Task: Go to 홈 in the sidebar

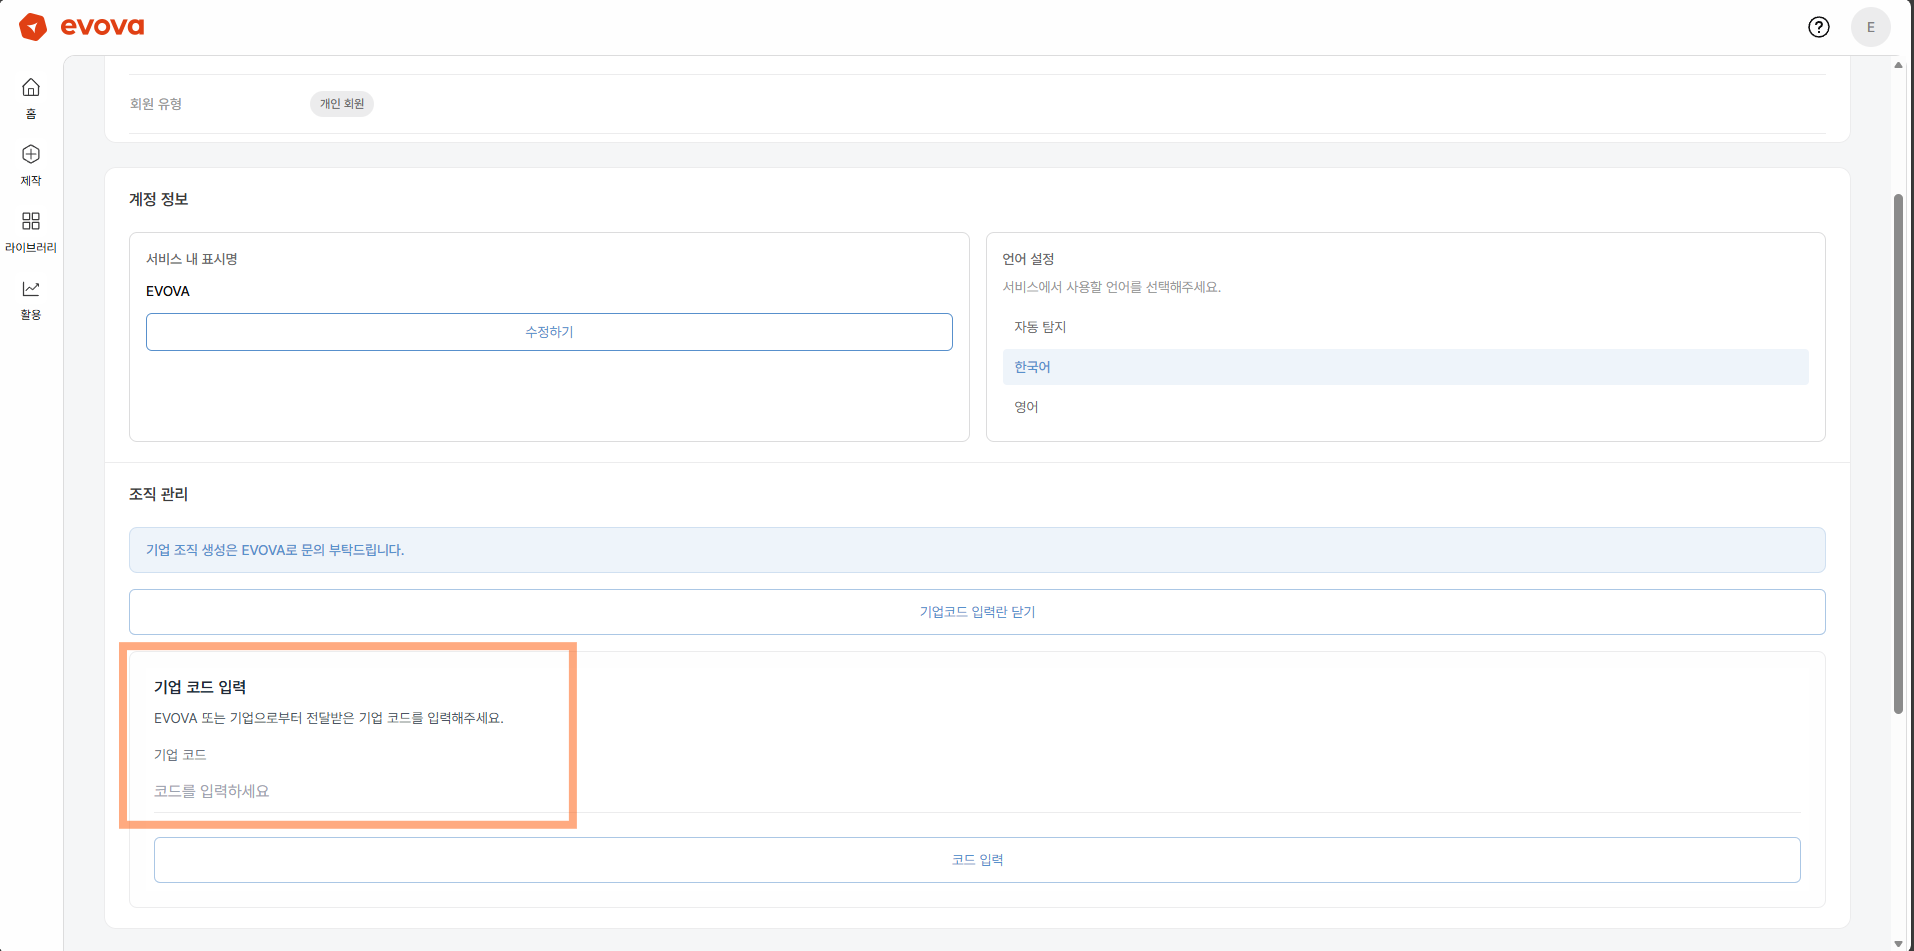Action: pos(31,98)
